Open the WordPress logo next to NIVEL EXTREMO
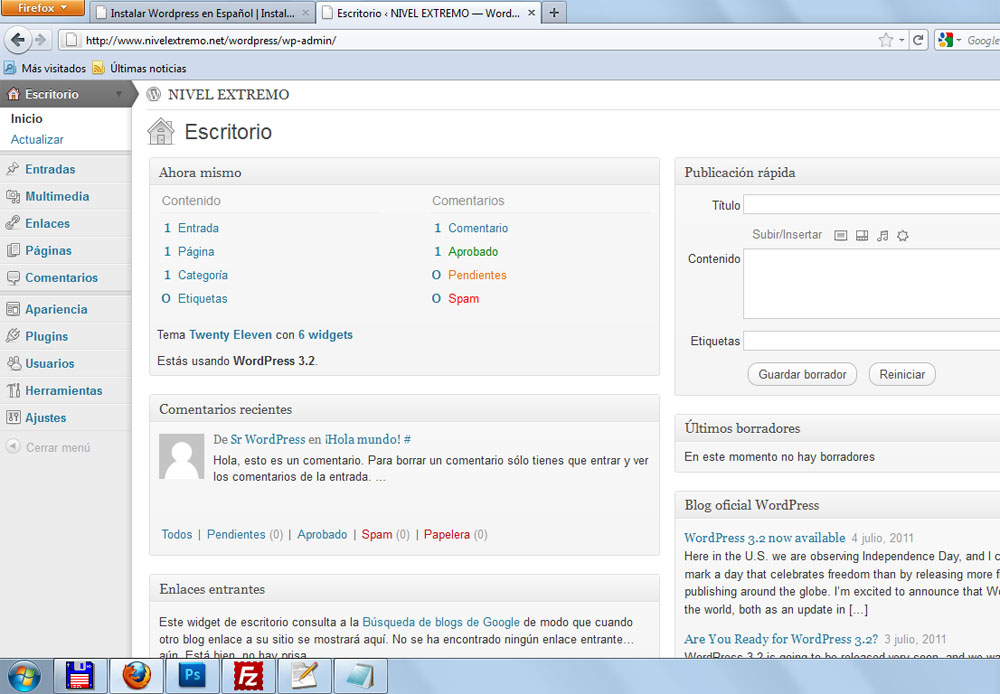The width and height of the screenshot is (1000, 694). click(x=153, y=94)
